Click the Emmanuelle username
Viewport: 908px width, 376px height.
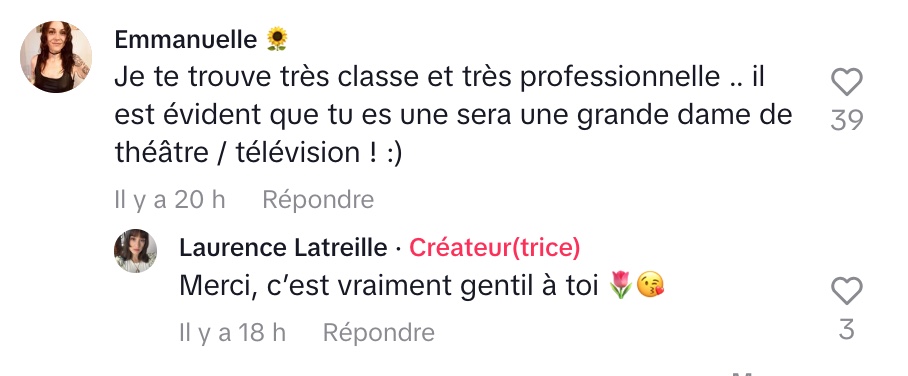point(186,40)
